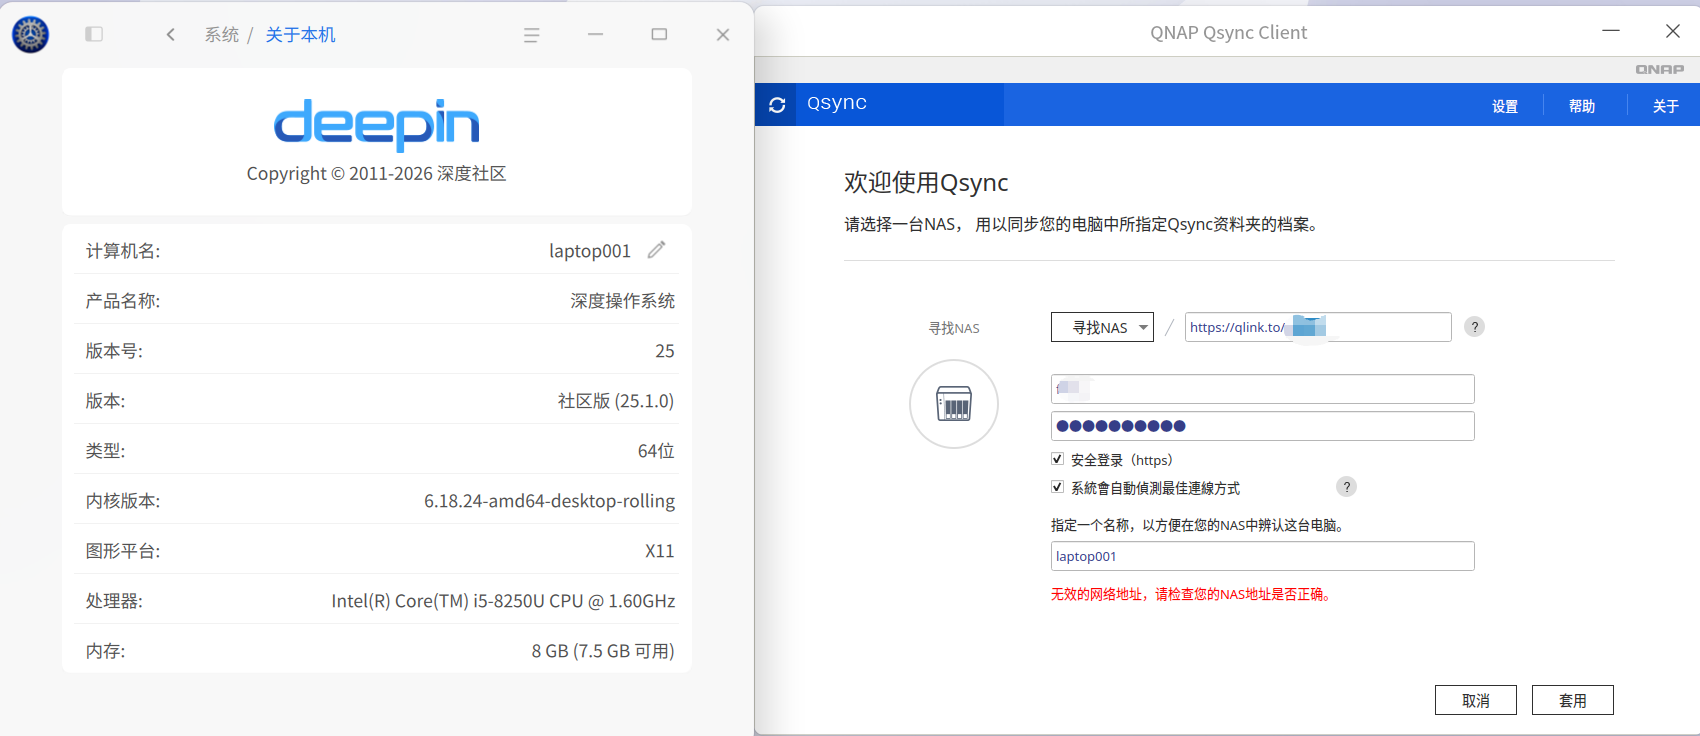Viewport: 1700px width, 736px height.
Task: Click the password field with dots
Action: click(1263, 426)
